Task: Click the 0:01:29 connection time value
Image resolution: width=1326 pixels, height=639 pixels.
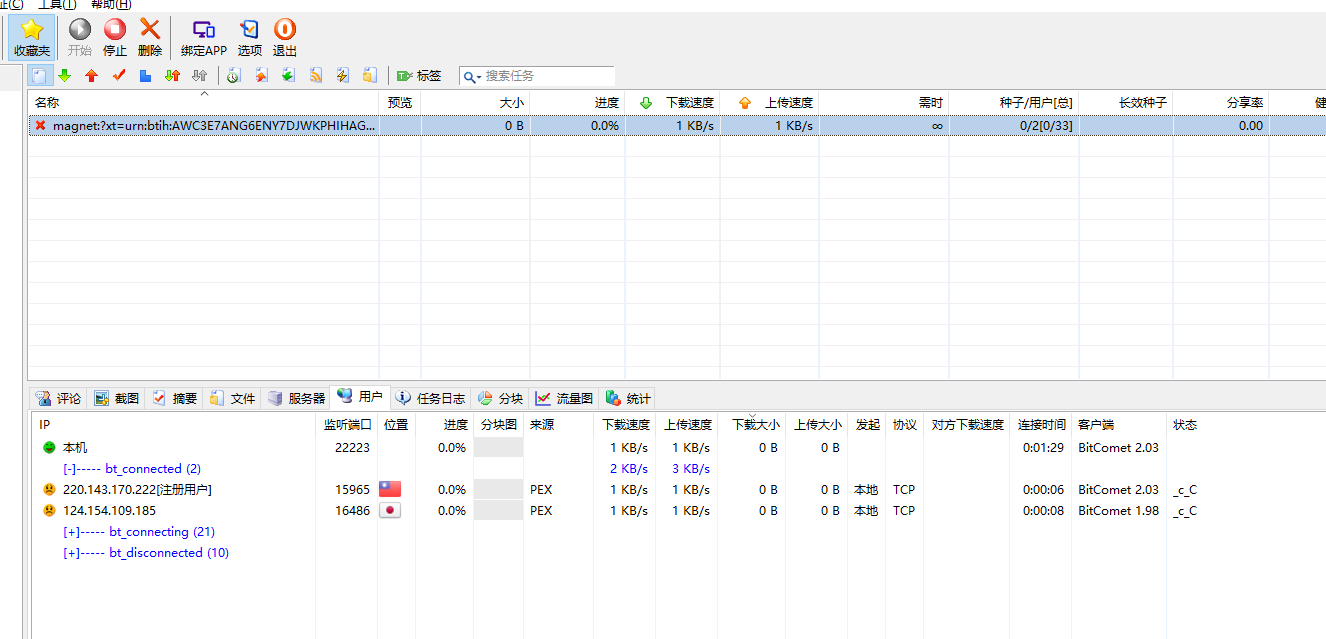Action: 1041,448
